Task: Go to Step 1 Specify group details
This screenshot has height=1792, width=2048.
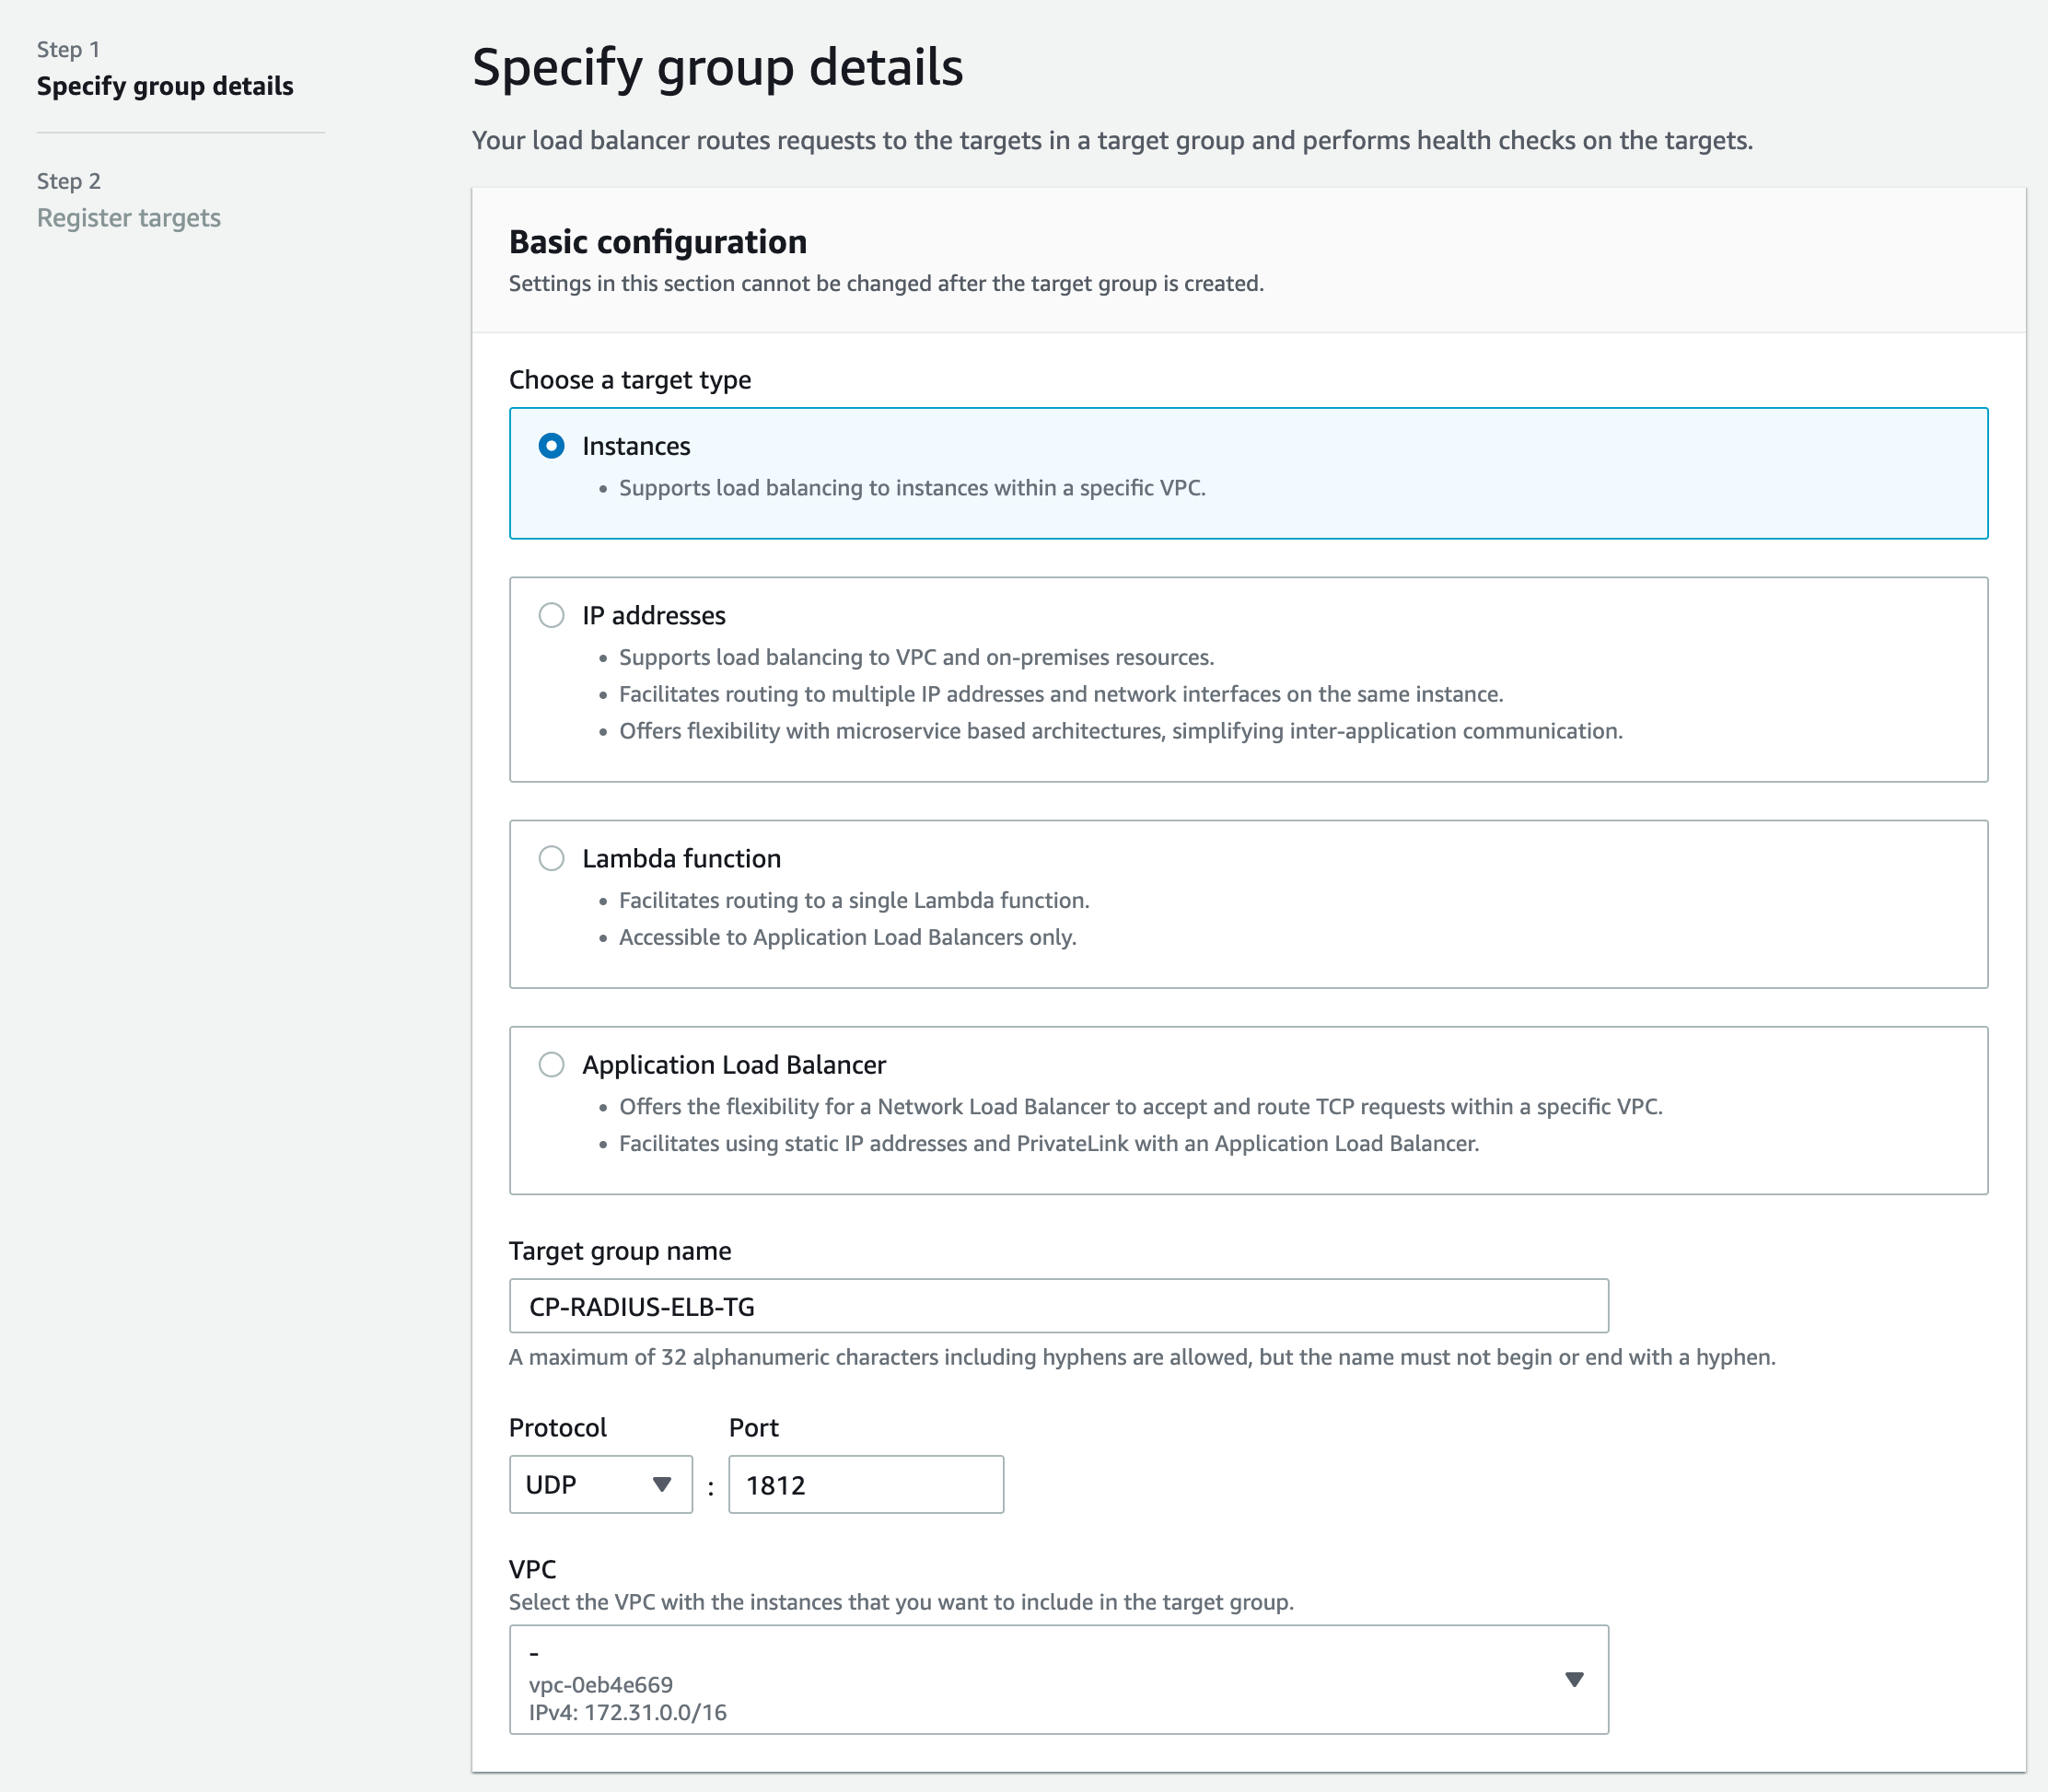Action: coord(166,86)
